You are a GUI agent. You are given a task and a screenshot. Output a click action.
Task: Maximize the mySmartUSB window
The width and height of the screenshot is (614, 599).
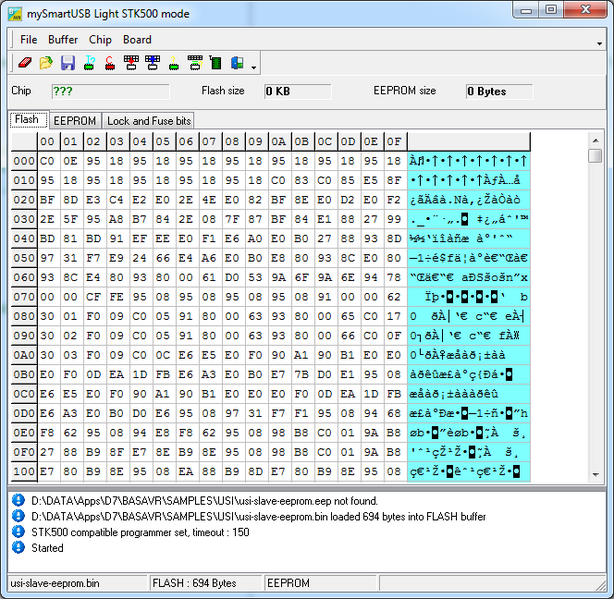(551, 9)
